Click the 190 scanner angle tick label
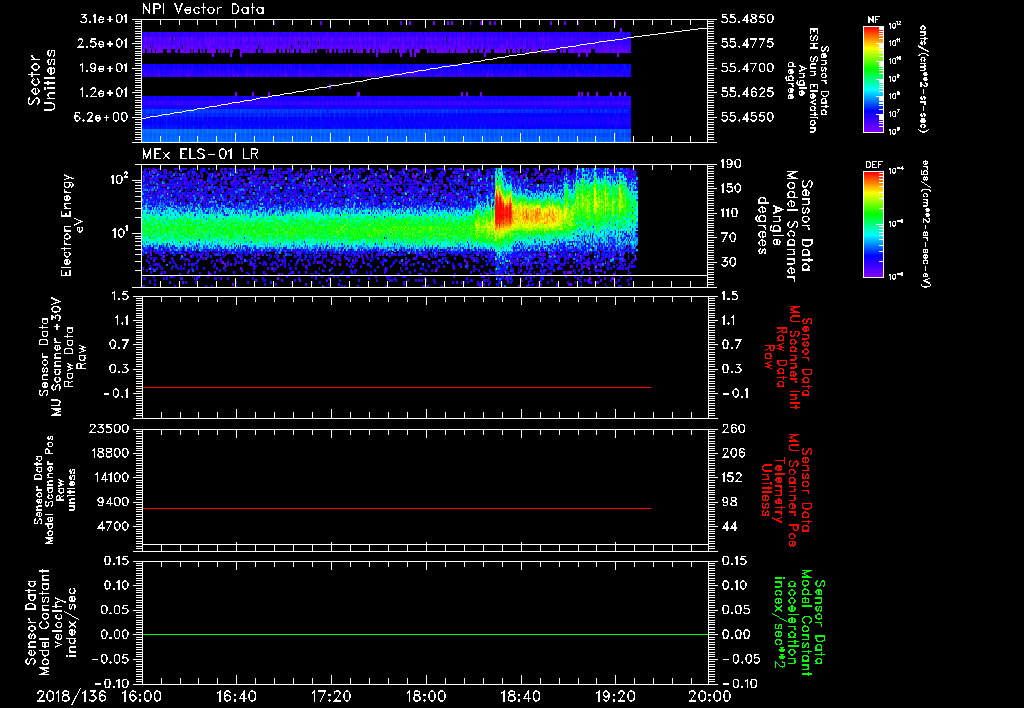Viewport: 1024px width, 708px height. click(732, 164)
